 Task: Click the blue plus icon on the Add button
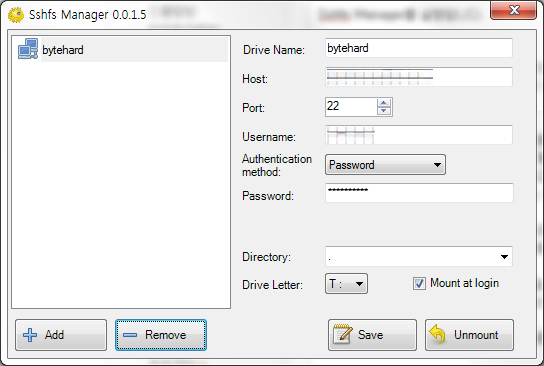(30, 335)
